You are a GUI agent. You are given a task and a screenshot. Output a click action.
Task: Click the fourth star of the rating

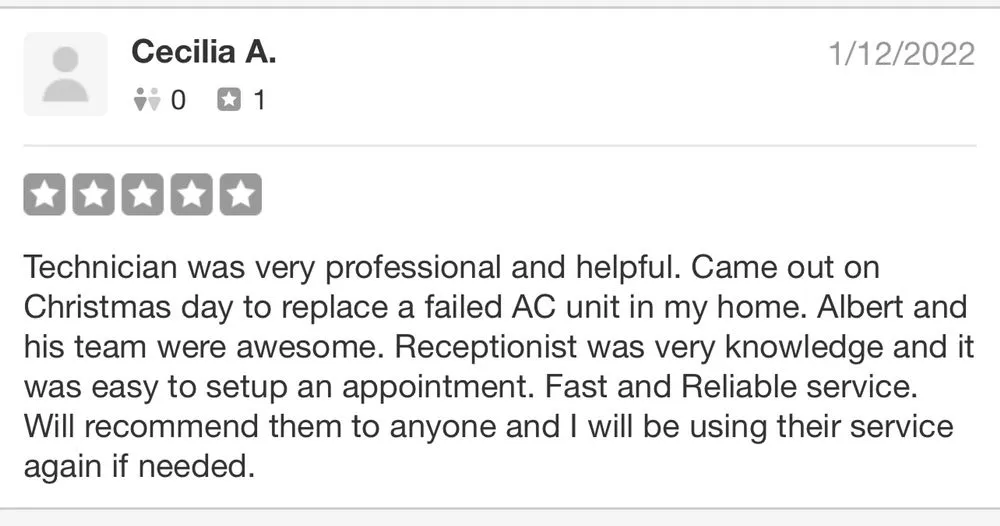[191, 195]
